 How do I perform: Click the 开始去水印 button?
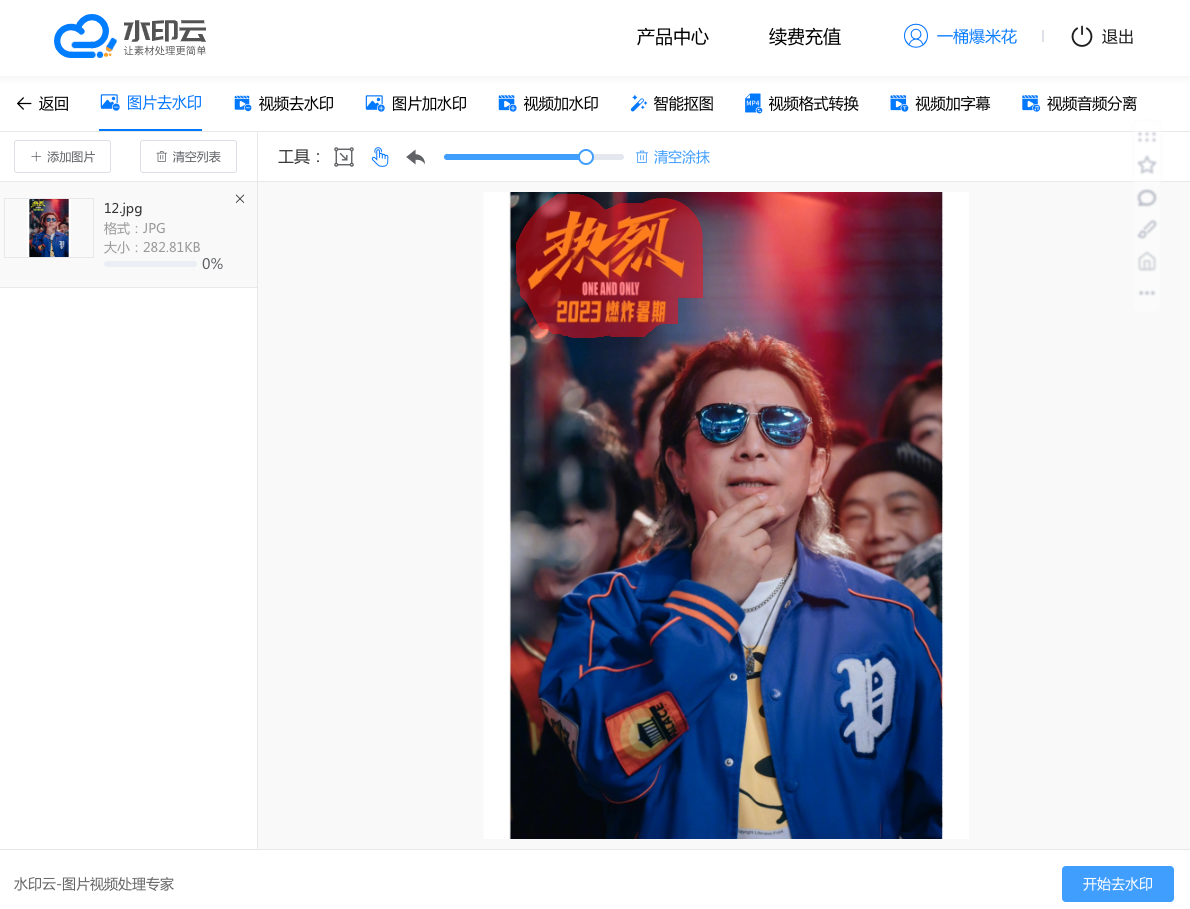coord(1117,884)
